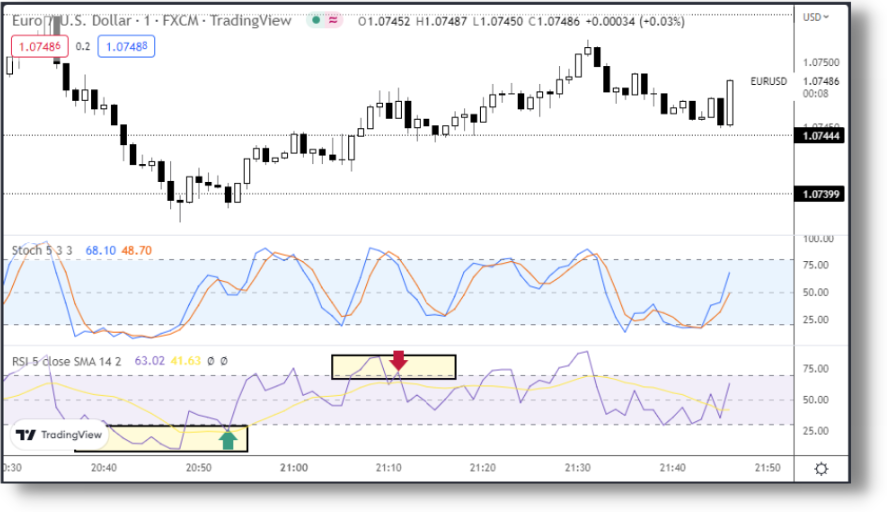Click the TradingView logo badge
This screenshot has height=512, width=887.
coord(59,434)
